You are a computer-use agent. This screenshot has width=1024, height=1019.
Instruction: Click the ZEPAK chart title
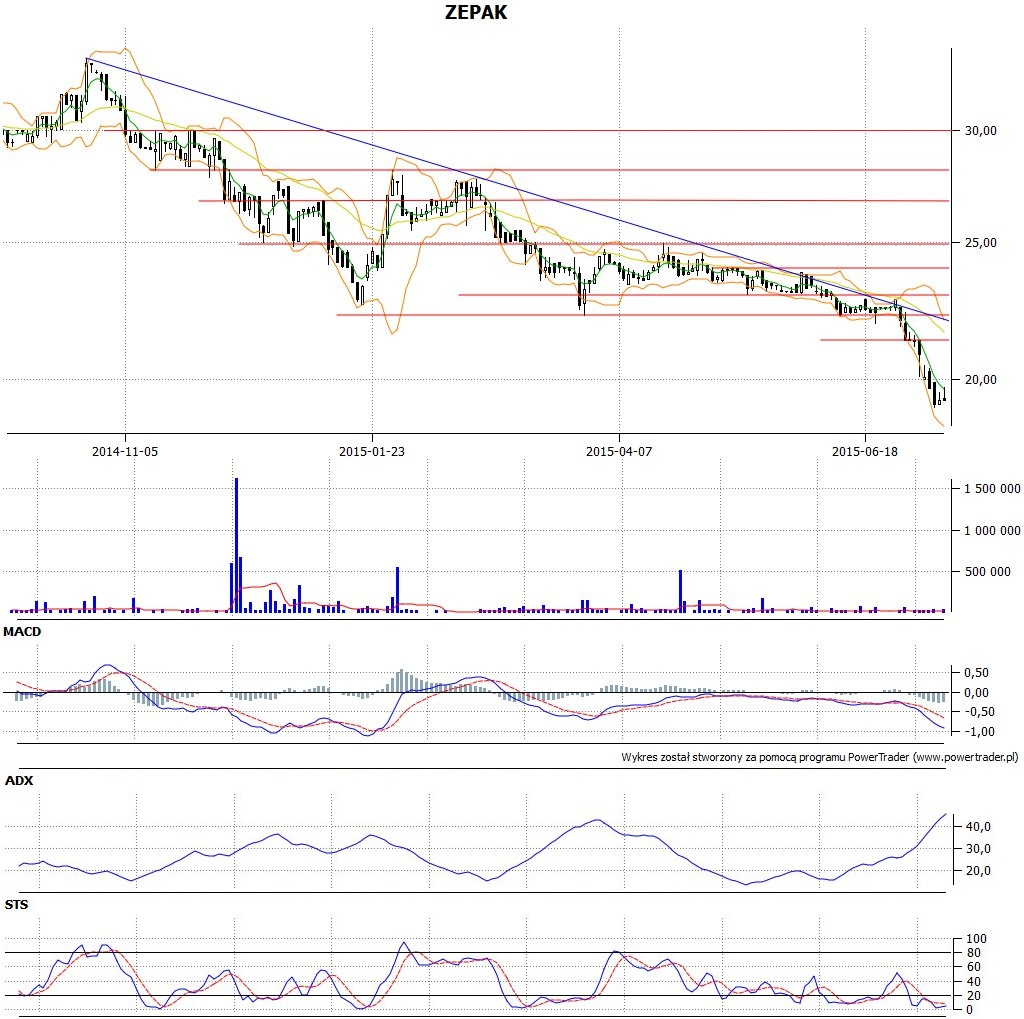pyautogui.click(x=475, y=12)
